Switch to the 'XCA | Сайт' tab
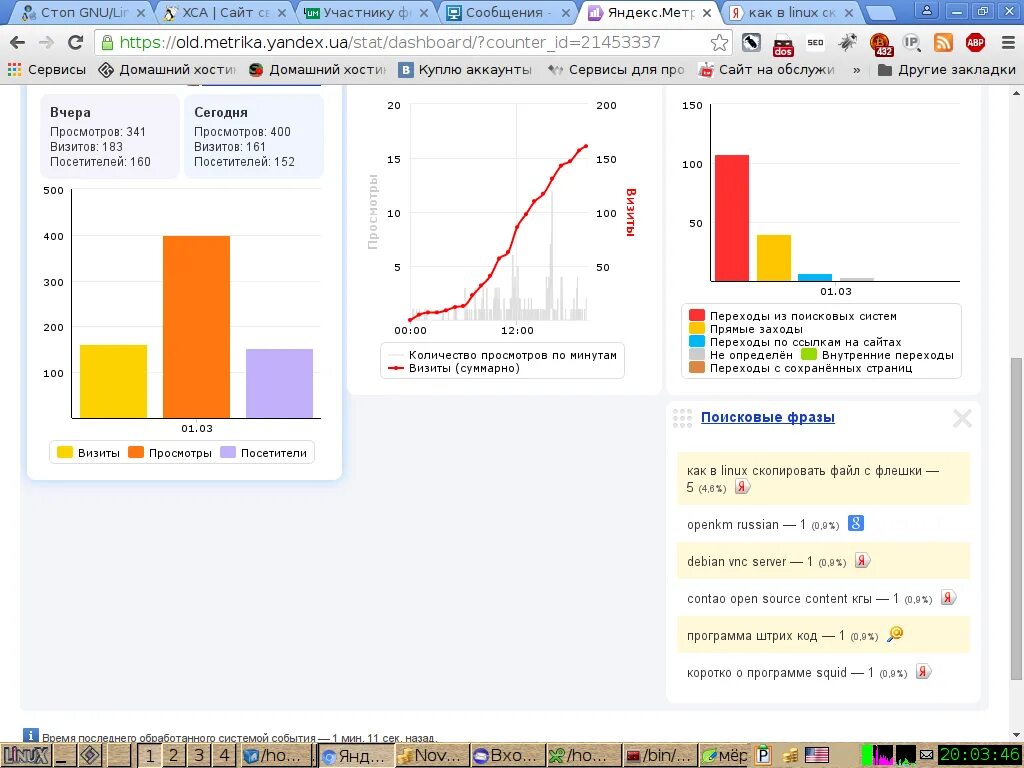The image size is (1024, 768). click(x=225, y=12)
